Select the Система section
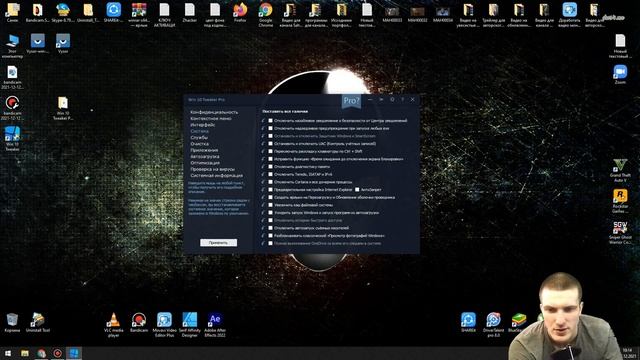This screenshot has width=640, height=360. coord(199,131)
